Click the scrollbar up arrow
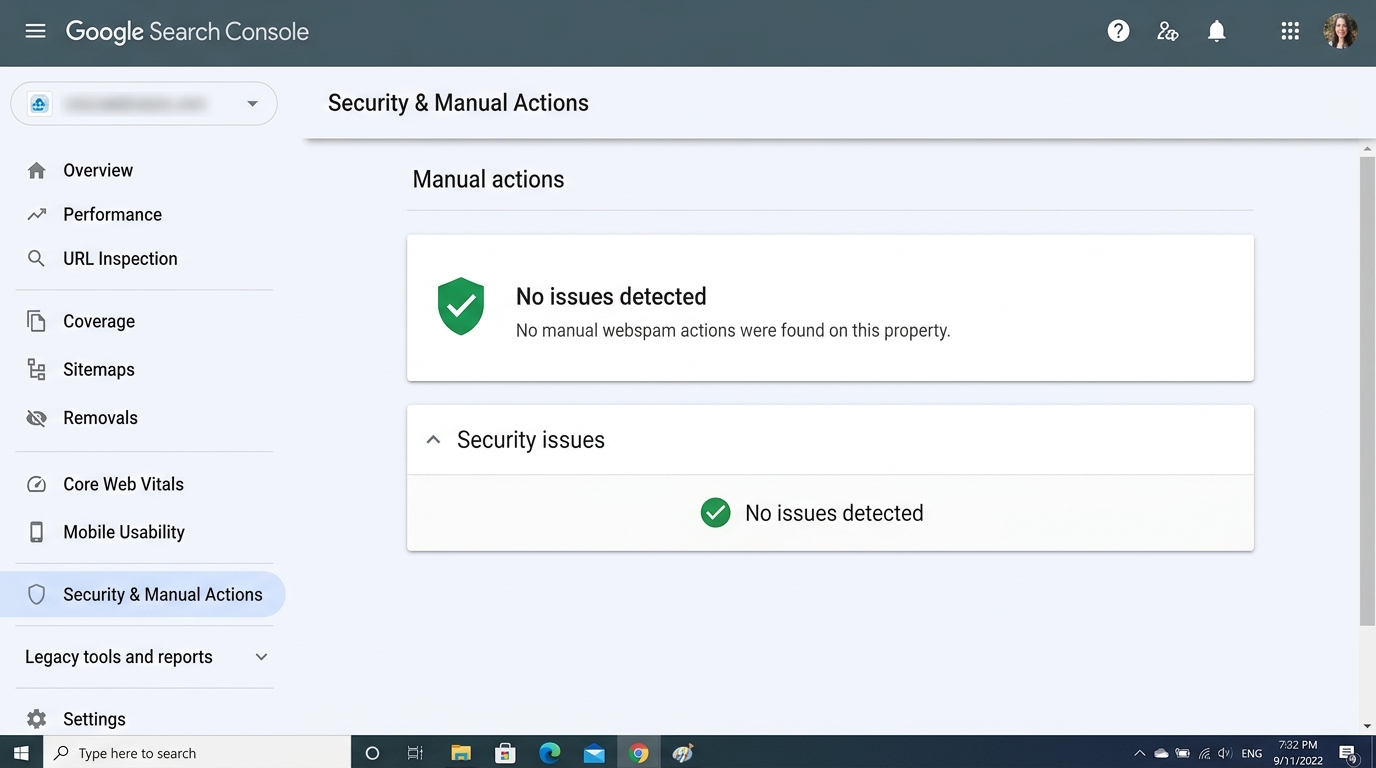Image resolution: width=1376 pixels, height=768 pixels. 1367,149
